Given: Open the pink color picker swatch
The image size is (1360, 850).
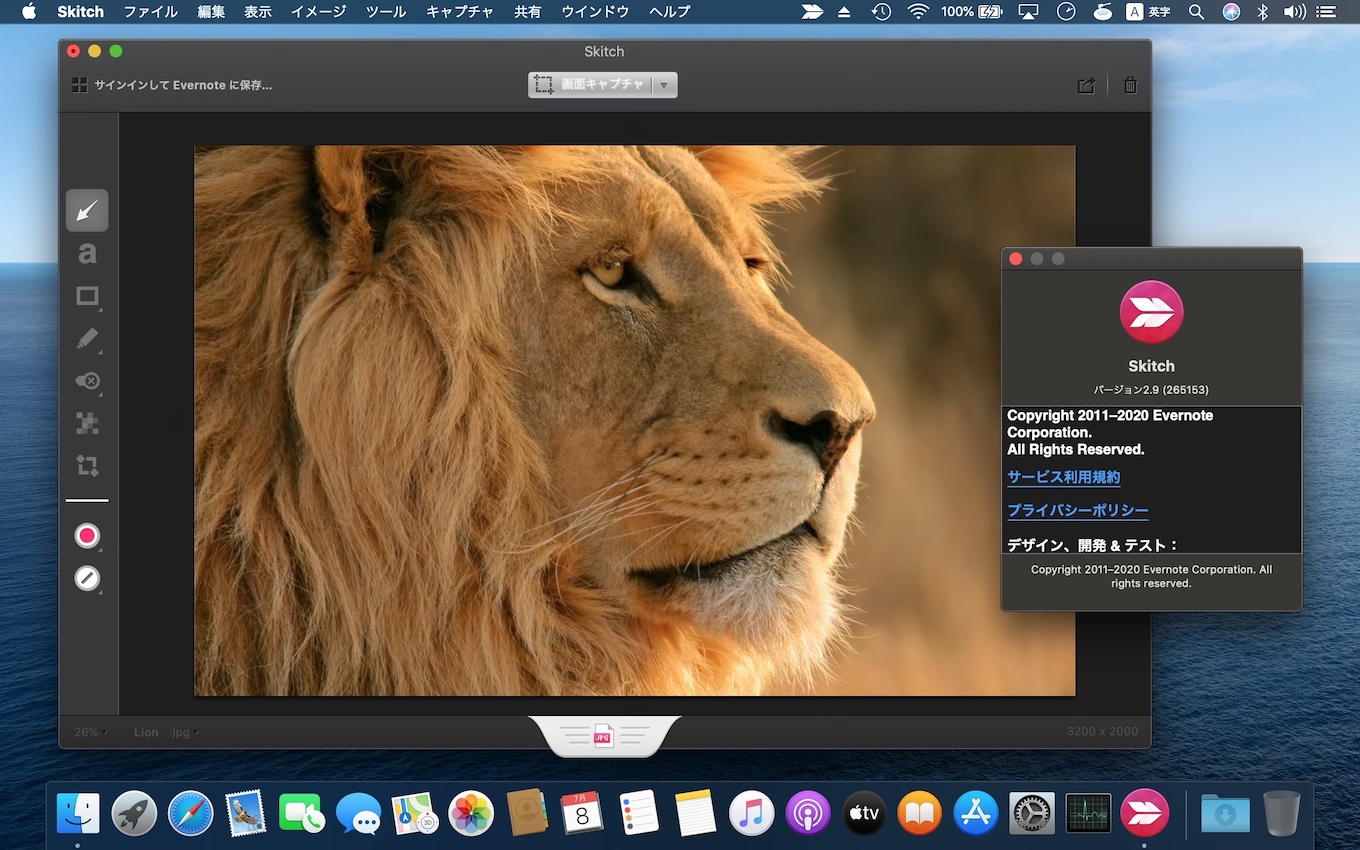Looking at the screenshot, I should click(87, 536).
